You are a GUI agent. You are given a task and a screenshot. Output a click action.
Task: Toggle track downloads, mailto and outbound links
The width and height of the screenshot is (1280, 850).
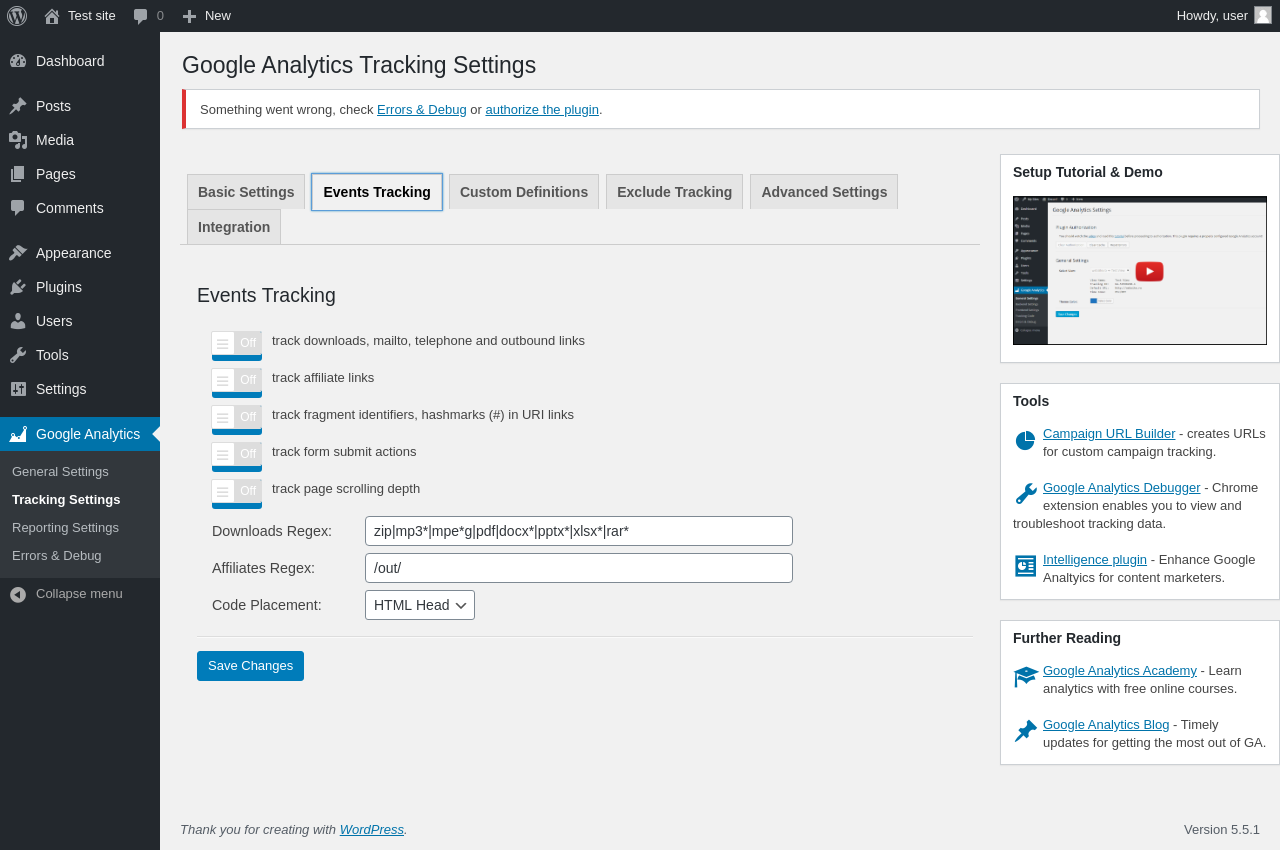(236, 345)
